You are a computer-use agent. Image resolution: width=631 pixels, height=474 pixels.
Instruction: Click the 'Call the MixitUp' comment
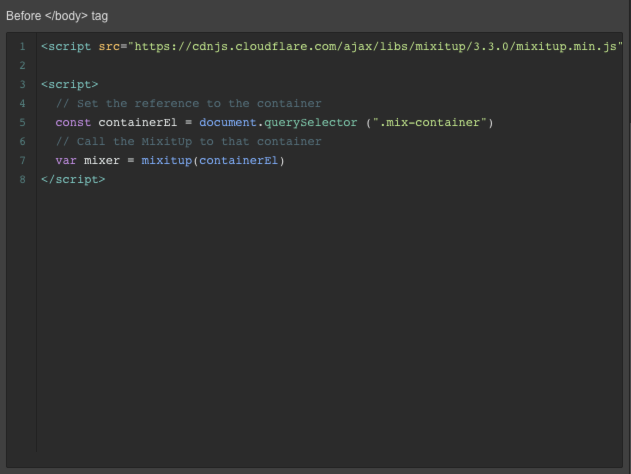[188, 142]
